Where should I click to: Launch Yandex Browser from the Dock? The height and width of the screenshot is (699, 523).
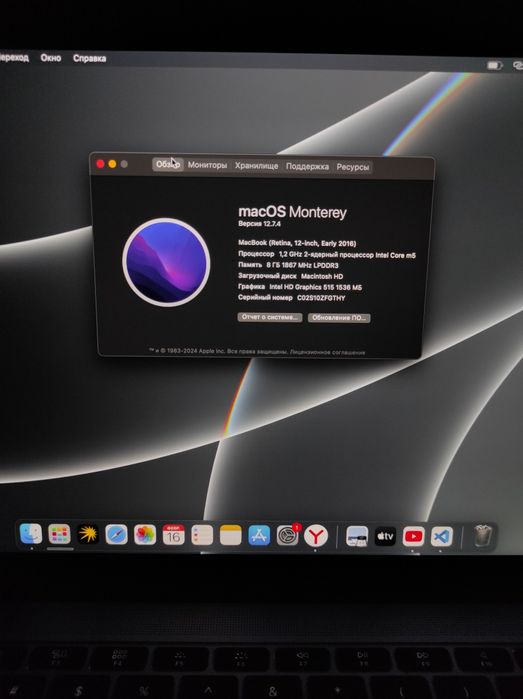coord(316,536)
